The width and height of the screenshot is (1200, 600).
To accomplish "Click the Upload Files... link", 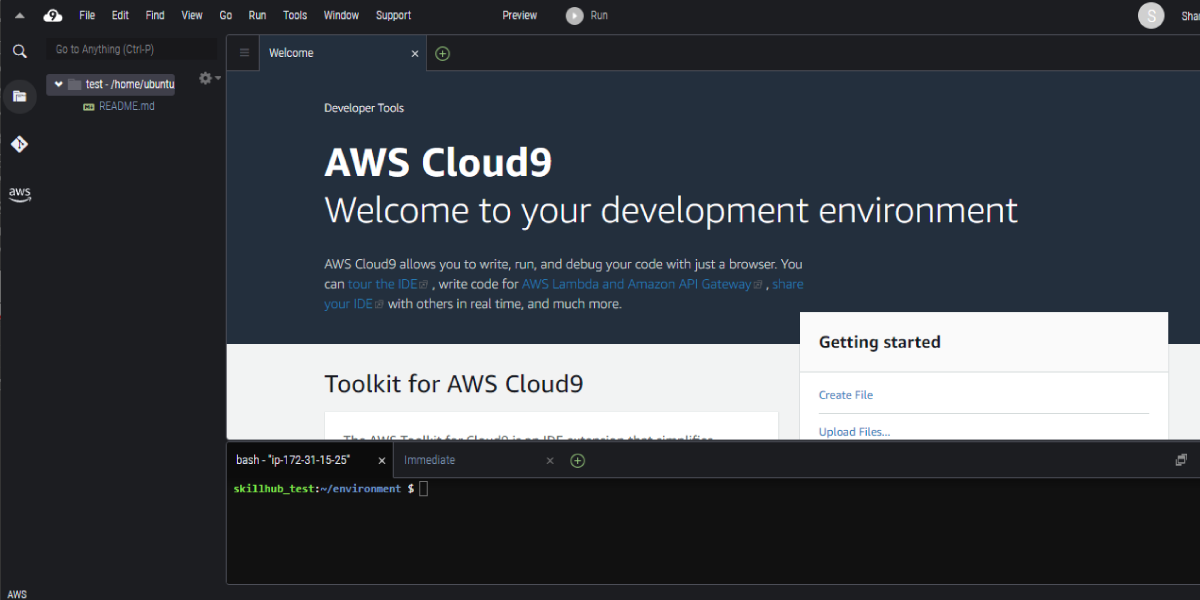I will [x=854, y=432].
